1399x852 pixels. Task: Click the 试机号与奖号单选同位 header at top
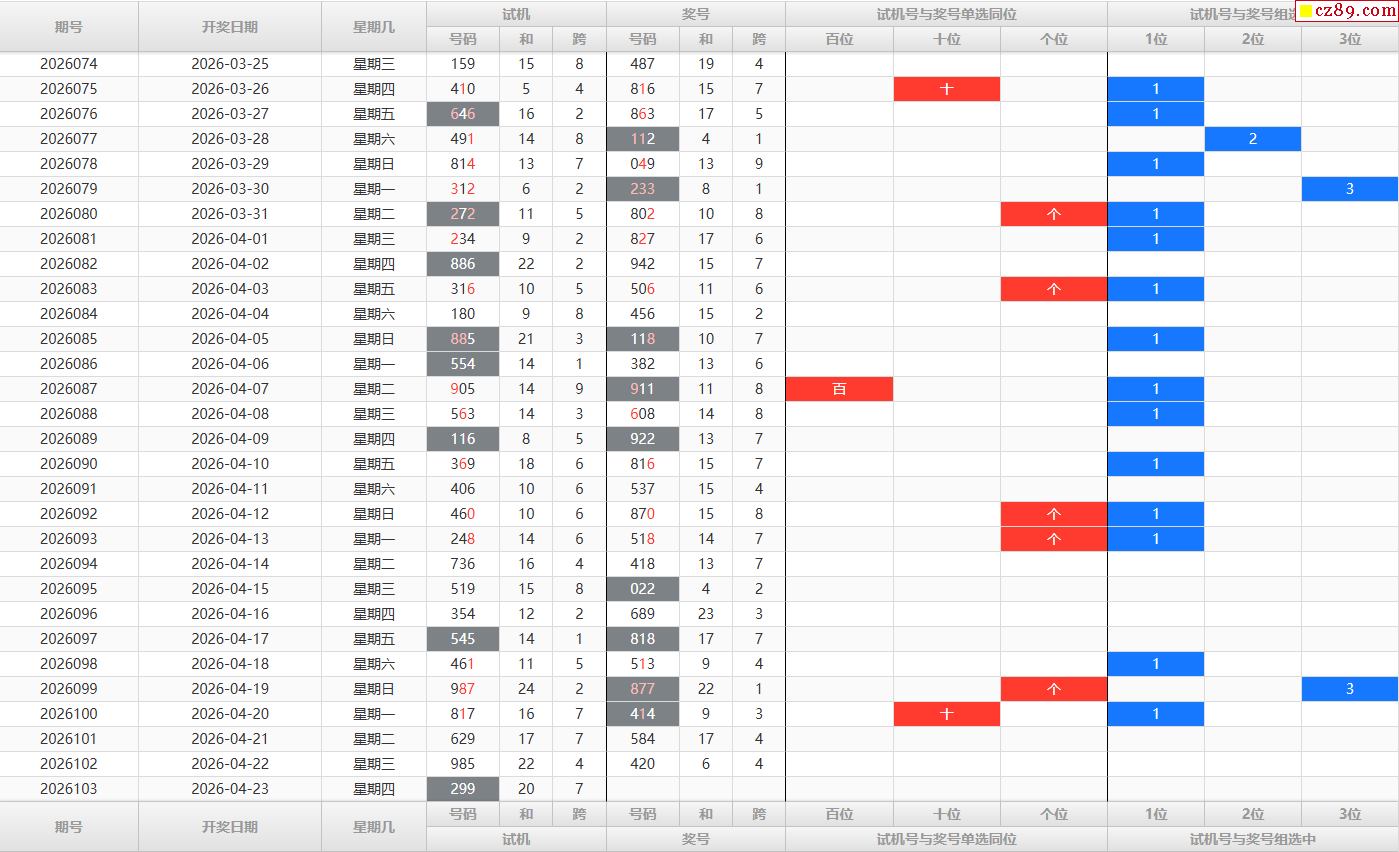click(946, 14)
